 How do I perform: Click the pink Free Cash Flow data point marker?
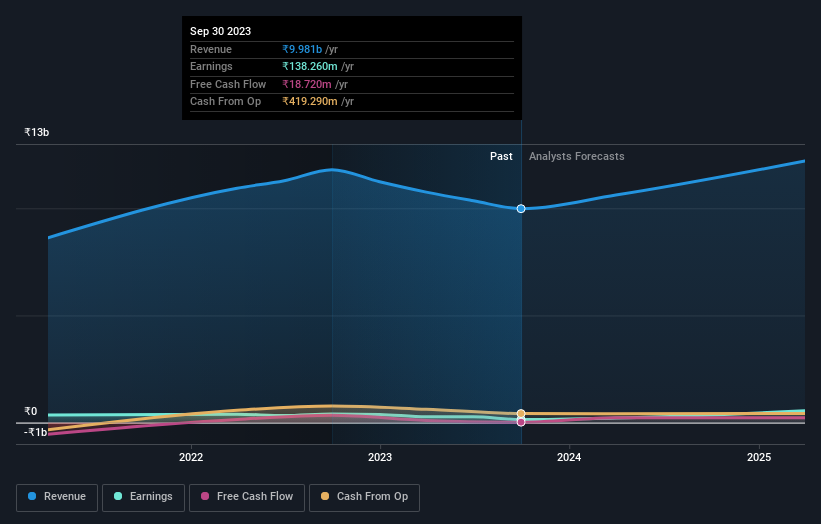click(521, 422)
